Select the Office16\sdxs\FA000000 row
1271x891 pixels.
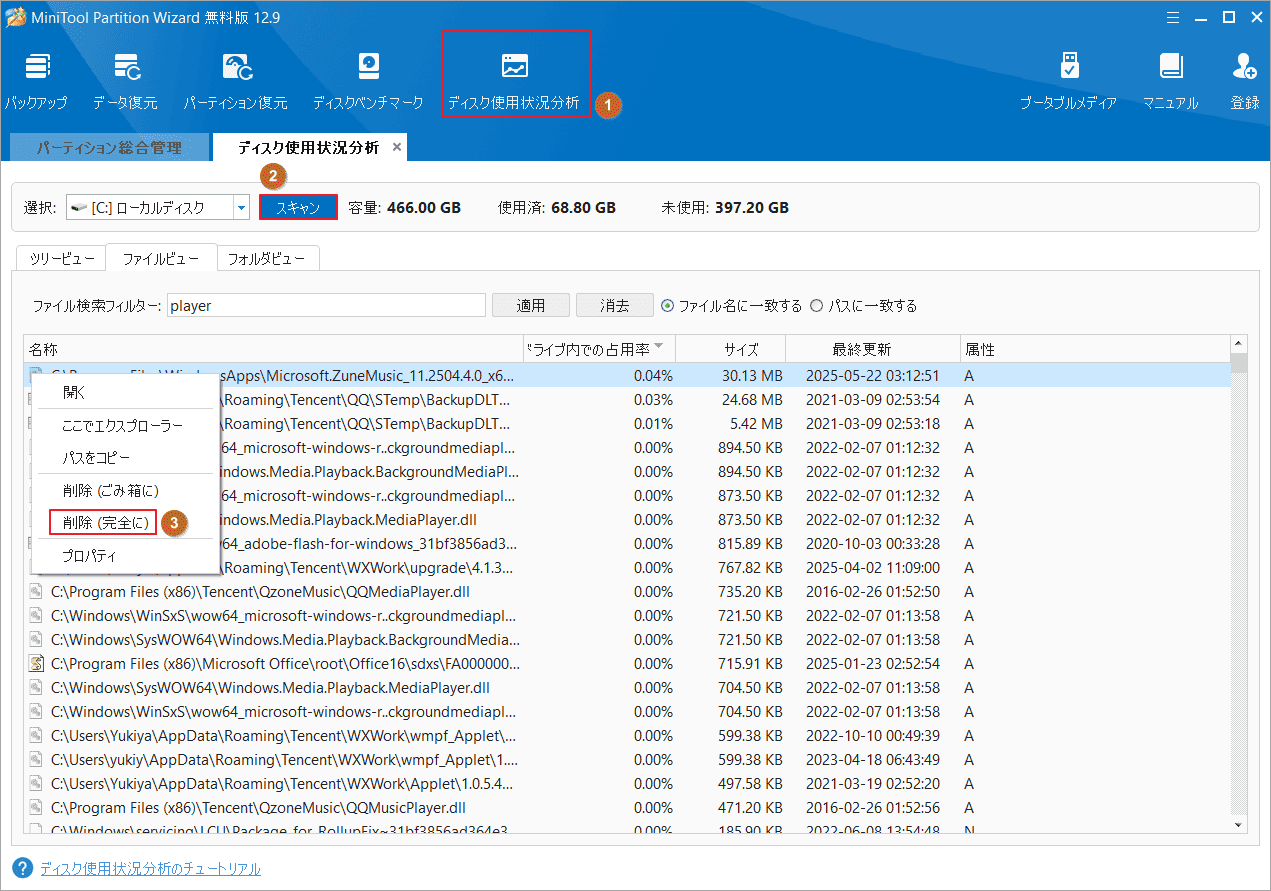click(627, 664)
